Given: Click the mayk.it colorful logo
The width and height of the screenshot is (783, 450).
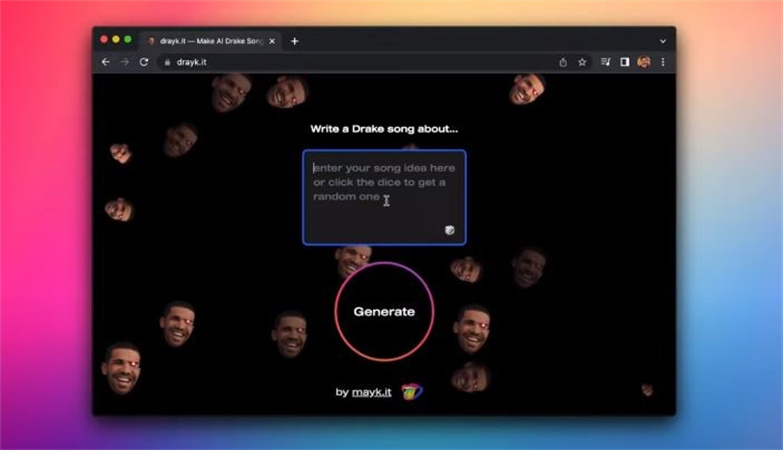Looking at the screenshot, I should click(412, 392).
